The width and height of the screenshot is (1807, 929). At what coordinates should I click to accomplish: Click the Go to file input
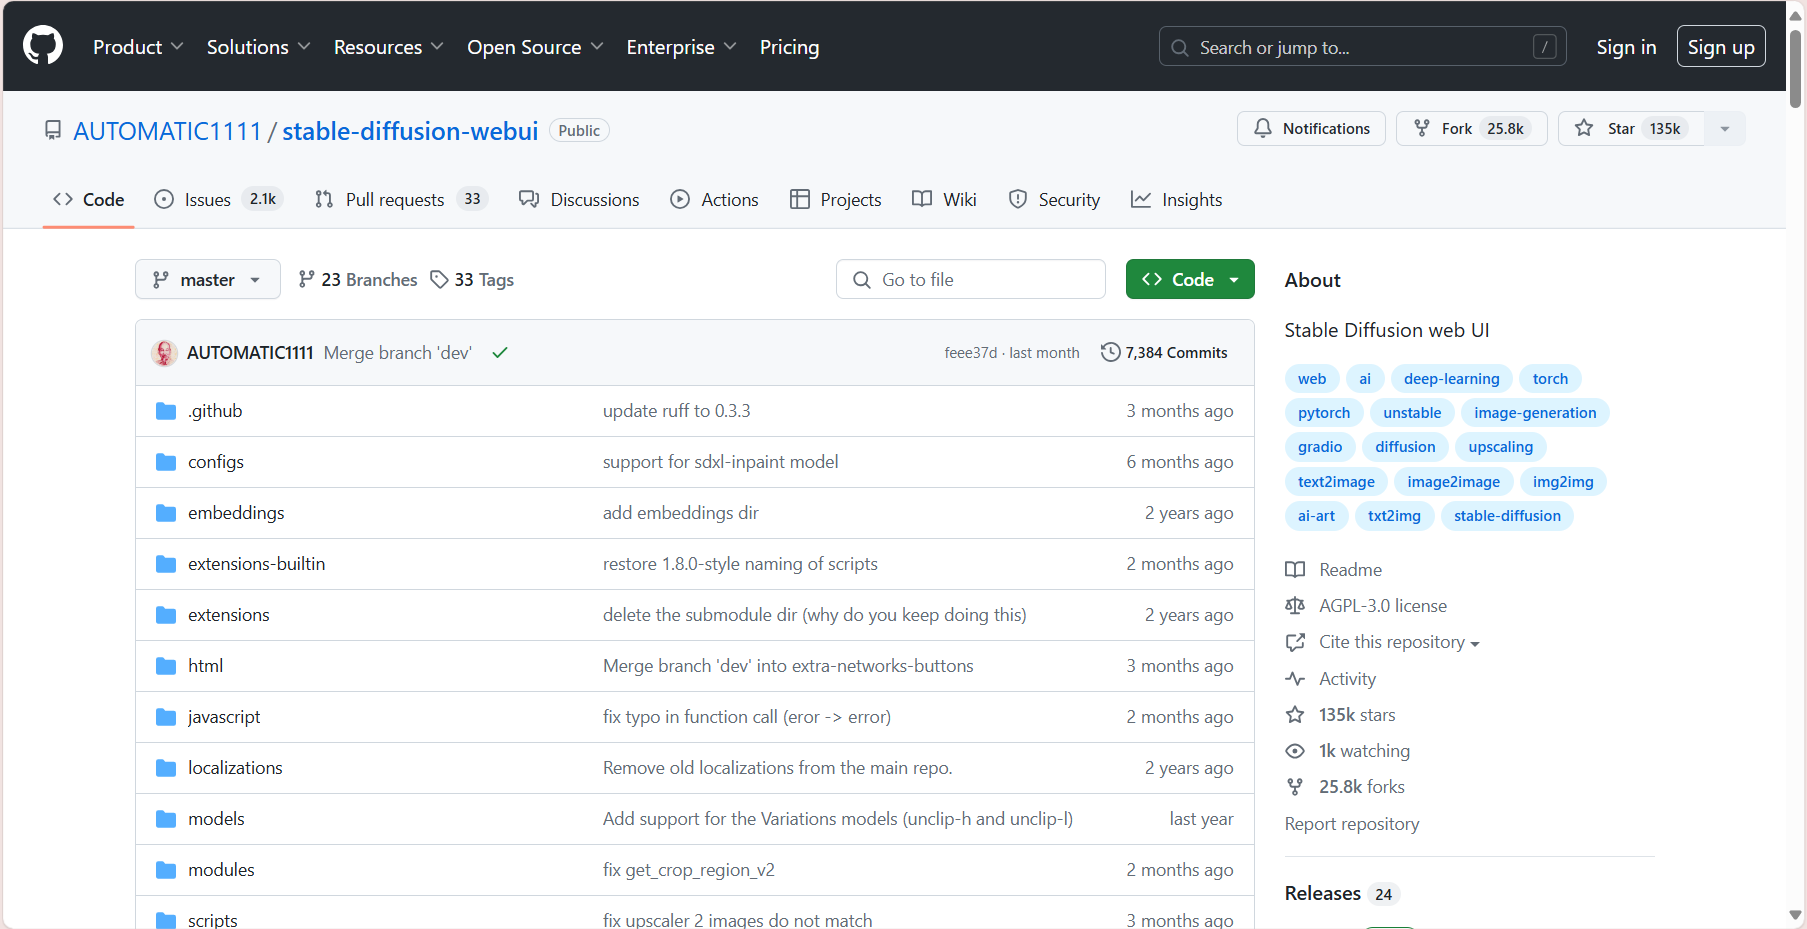[x=971, y=280]
